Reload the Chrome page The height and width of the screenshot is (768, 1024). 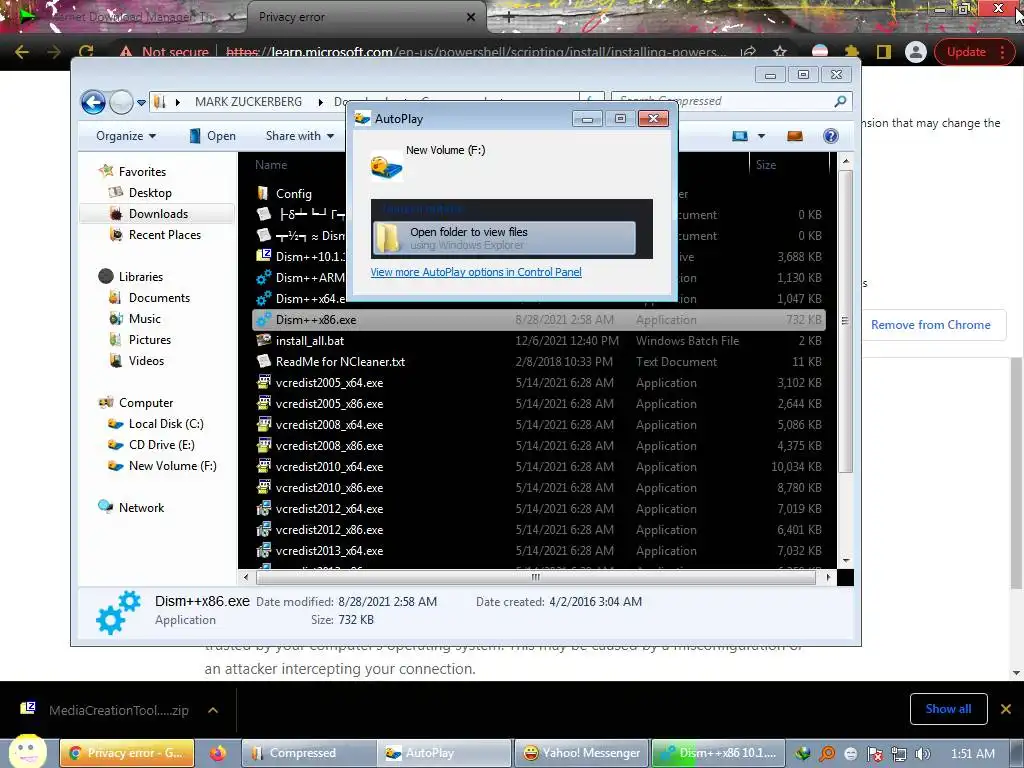pos(86,52)
